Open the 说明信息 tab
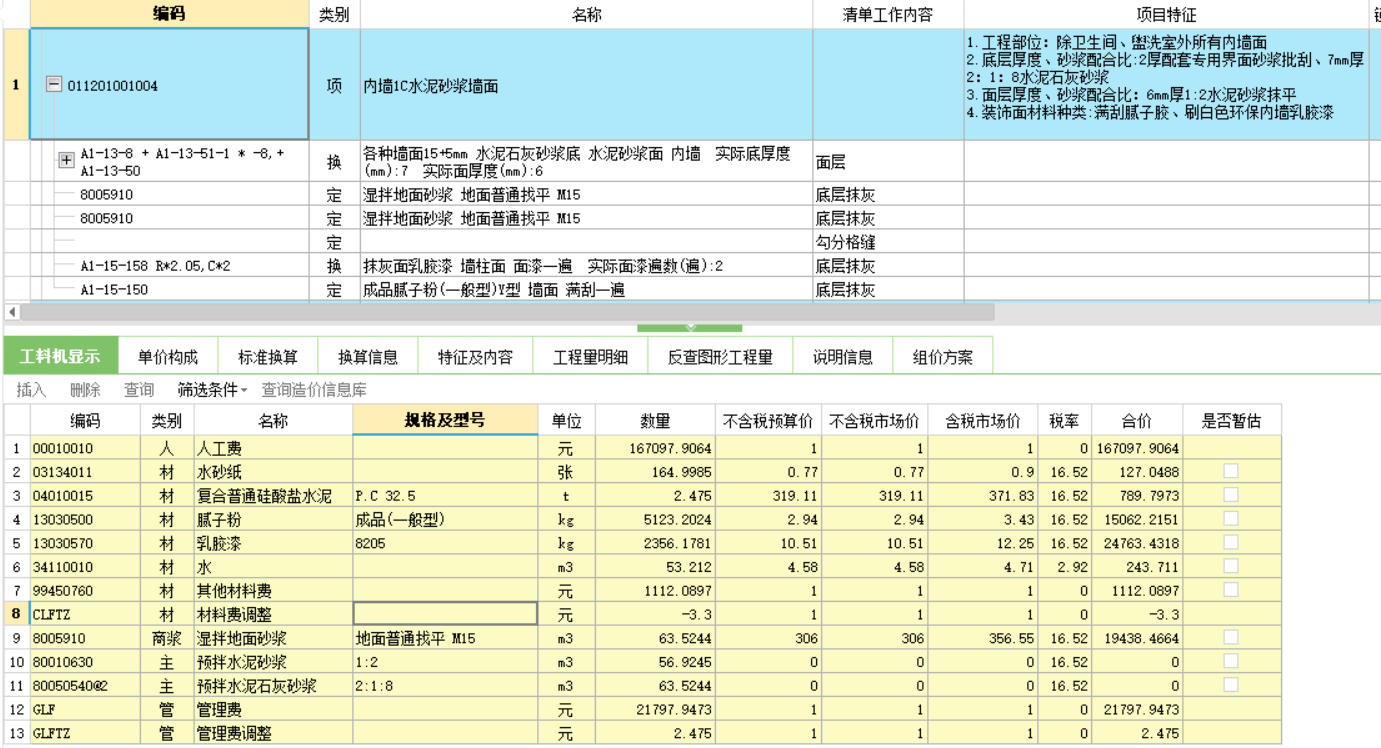1381x748 pixels. tap(842, 356)
